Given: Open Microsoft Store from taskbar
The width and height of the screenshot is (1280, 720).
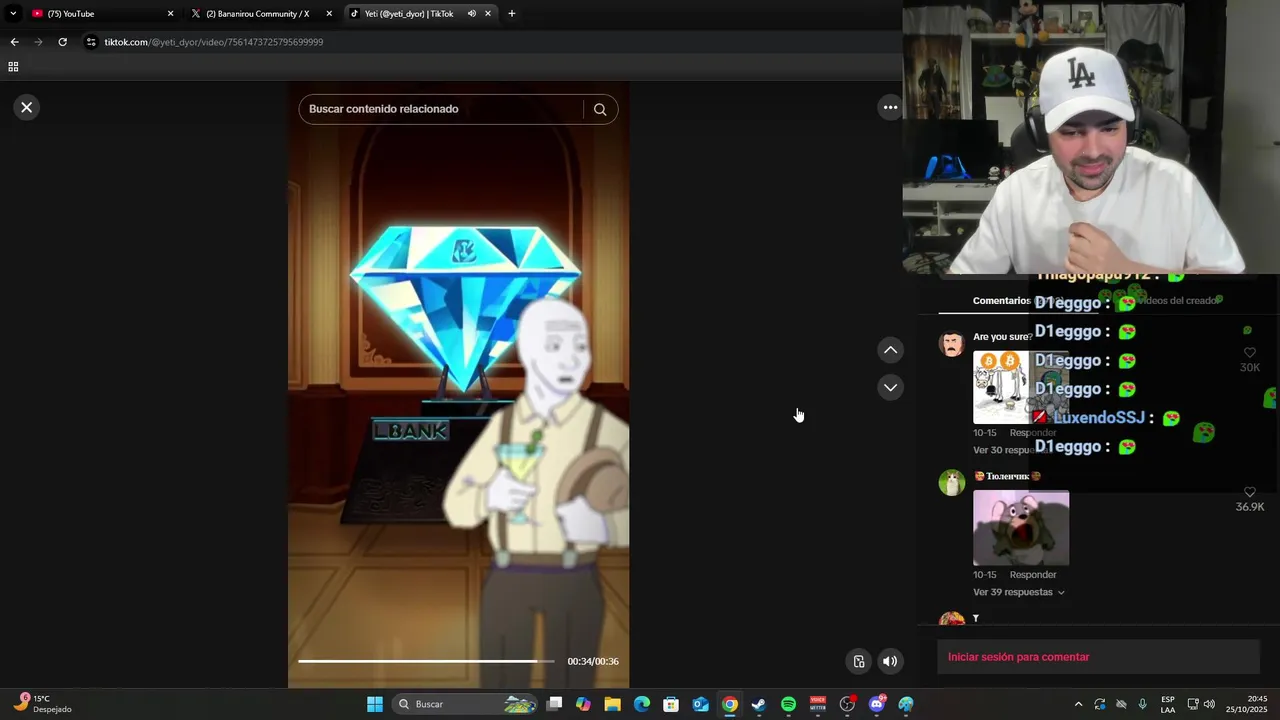Looking at the screenshot, I should [x=671, y=704].
